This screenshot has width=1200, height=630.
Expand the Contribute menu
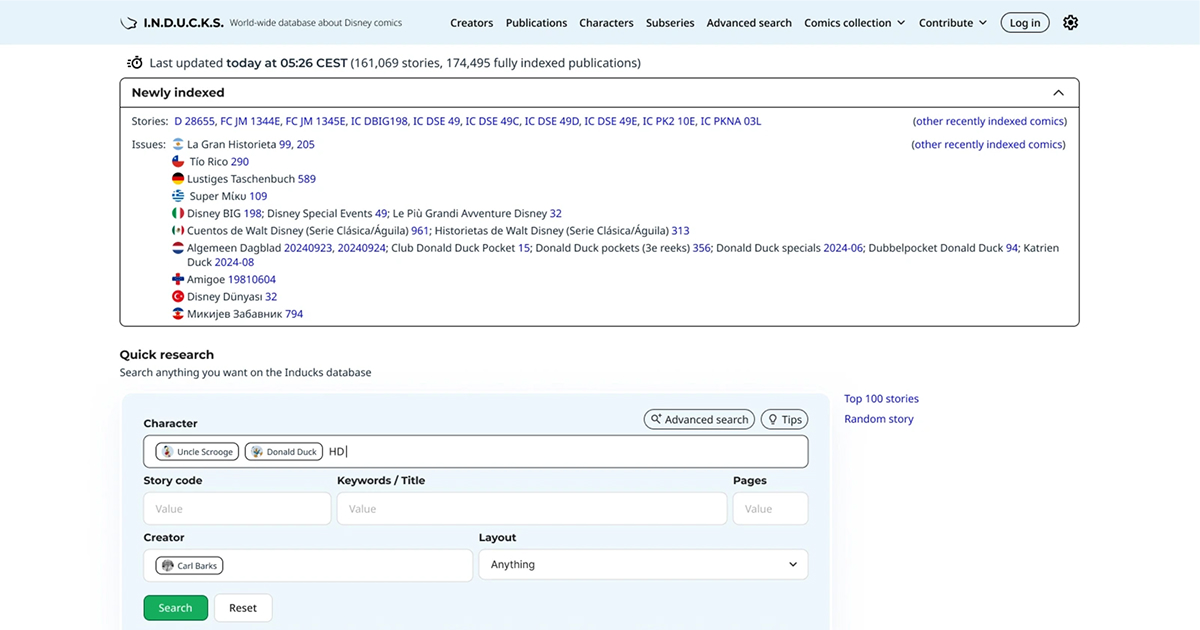coord(952,23)
